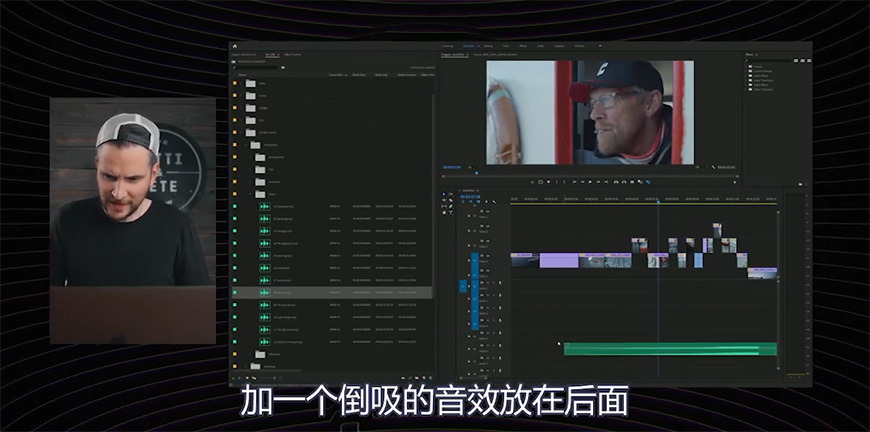
Task: Select the Slip tool
Action: 444,206
